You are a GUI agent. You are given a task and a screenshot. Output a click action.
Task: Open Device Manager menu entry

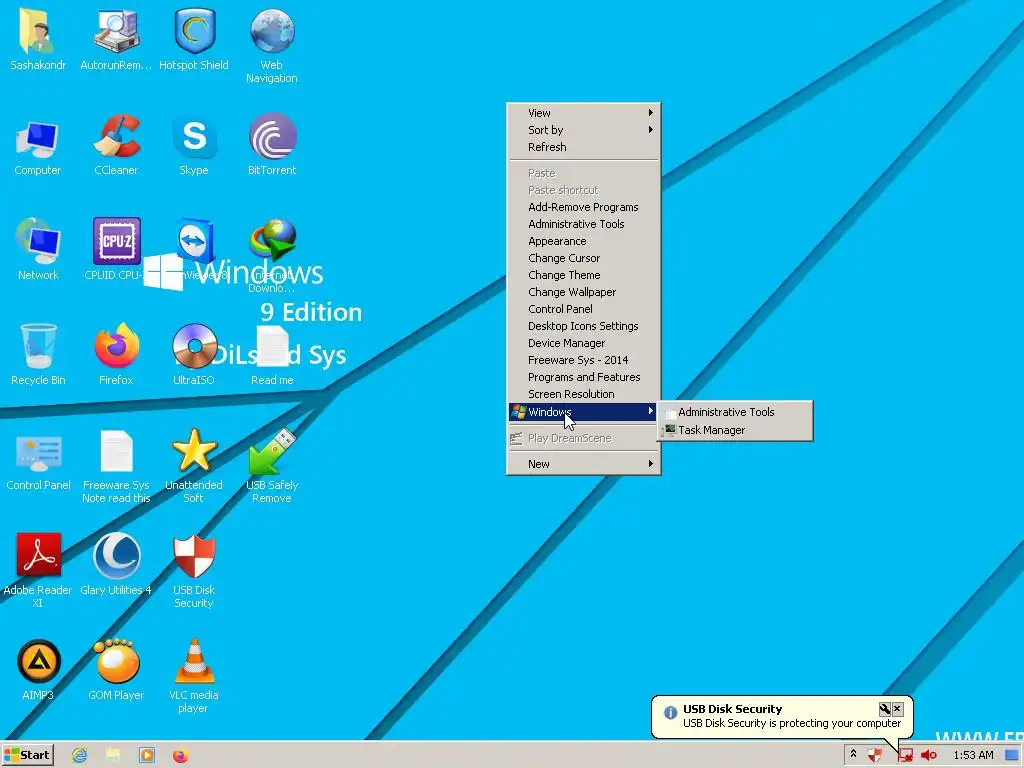(x=583, y=343)
